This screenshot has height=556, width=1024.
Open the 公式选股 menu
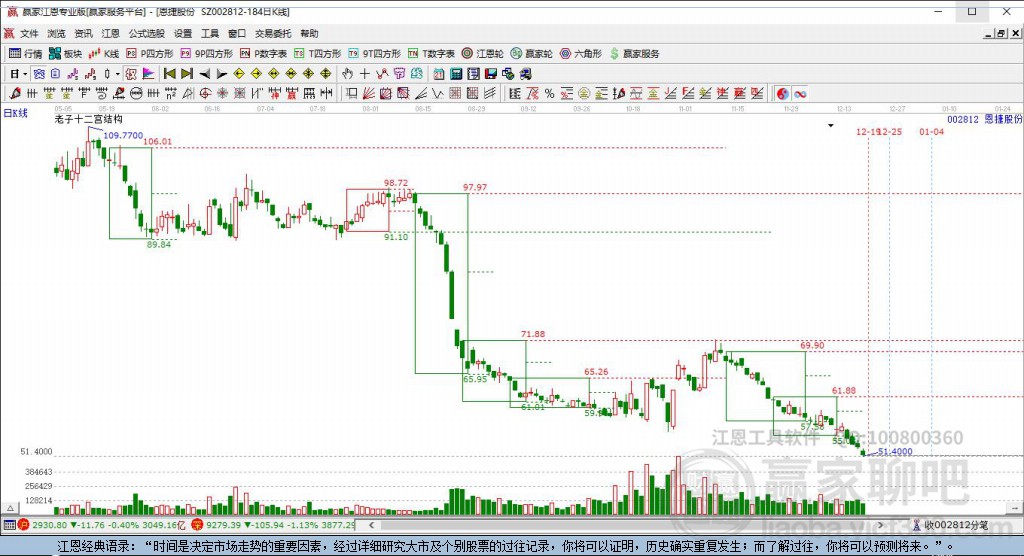[x=146, y=33]
